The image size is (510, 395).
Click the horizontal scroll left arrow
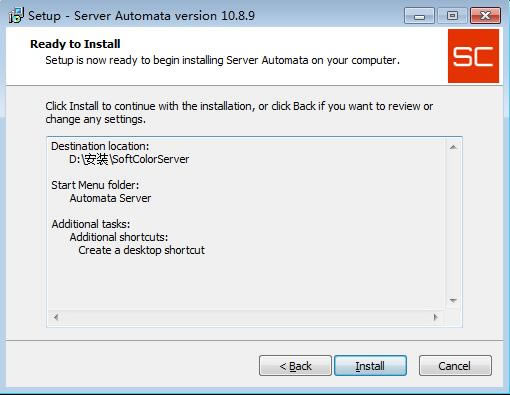coord(56,317)
